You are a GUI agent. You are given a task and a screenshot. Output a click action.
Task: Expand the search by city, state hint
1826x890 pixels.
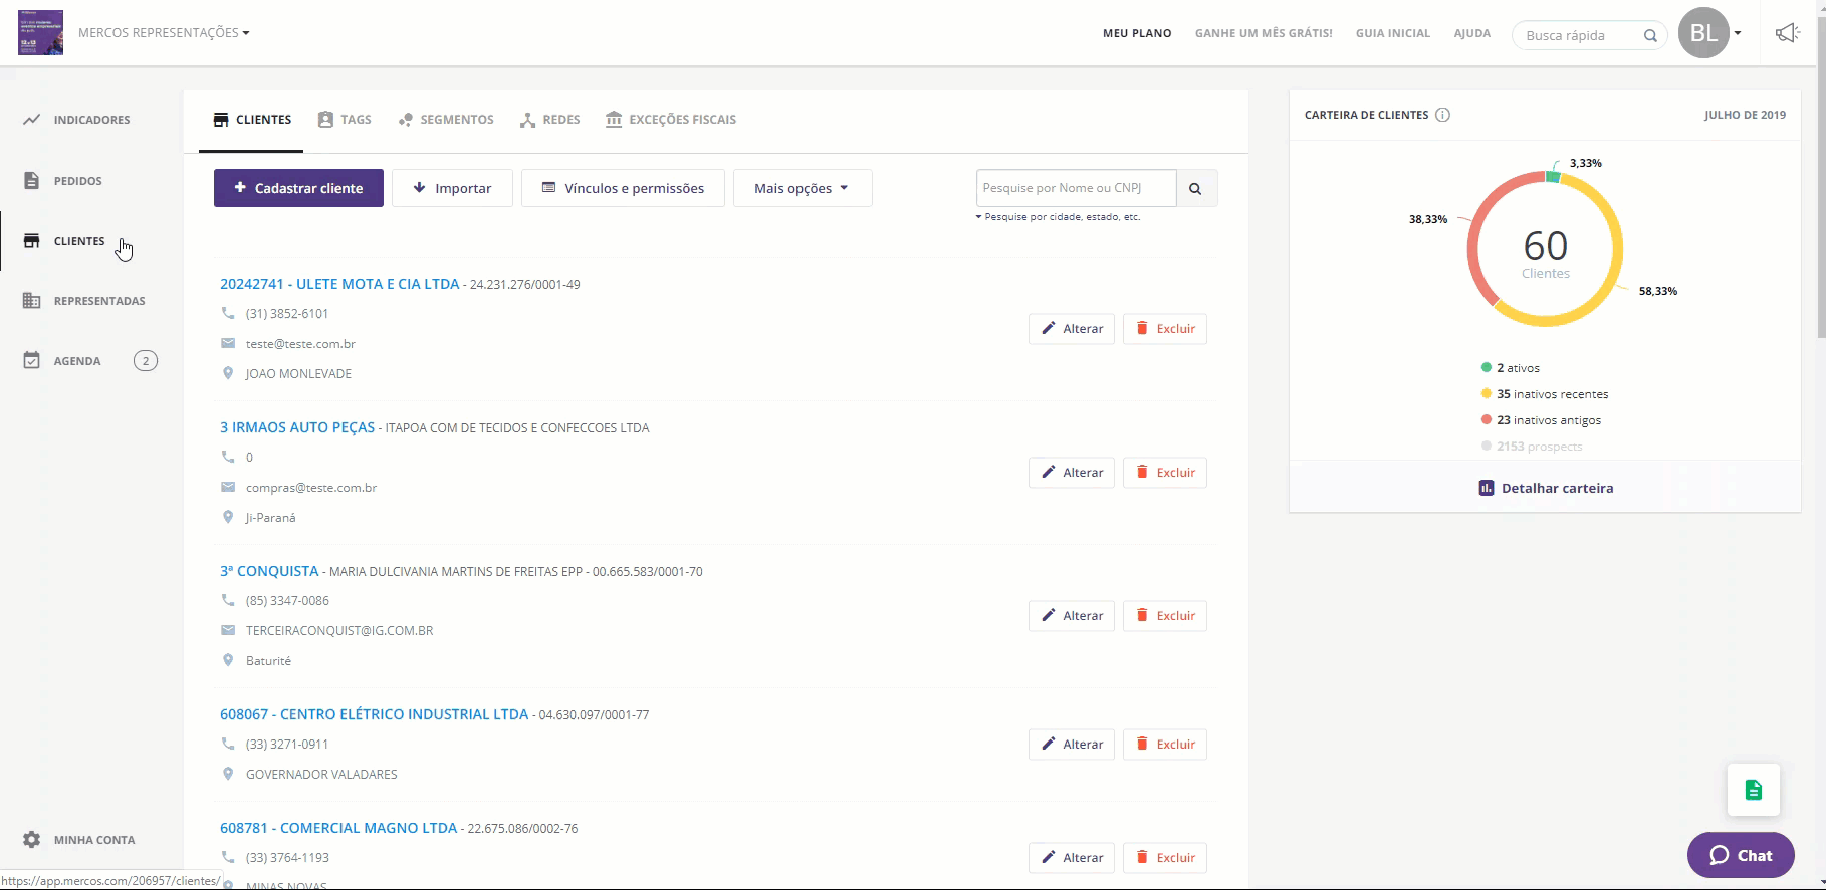1058,217
